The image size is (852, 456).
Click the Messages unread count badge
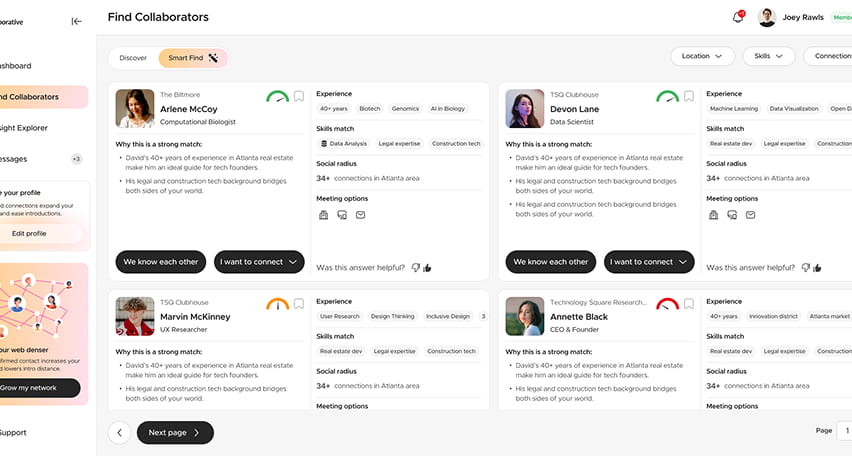[77, 159]
